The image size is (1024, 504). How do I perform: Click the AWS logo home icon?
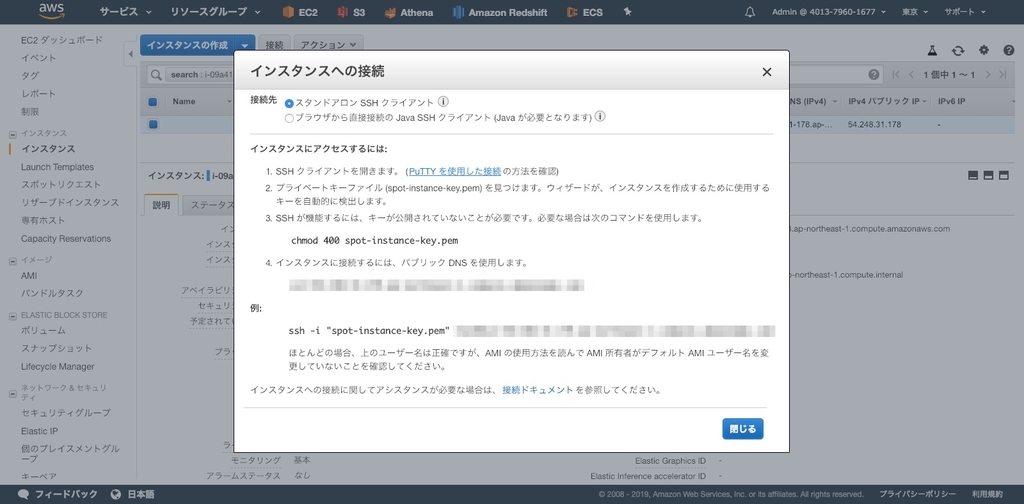pyautogui.click(x=51, y=11)
